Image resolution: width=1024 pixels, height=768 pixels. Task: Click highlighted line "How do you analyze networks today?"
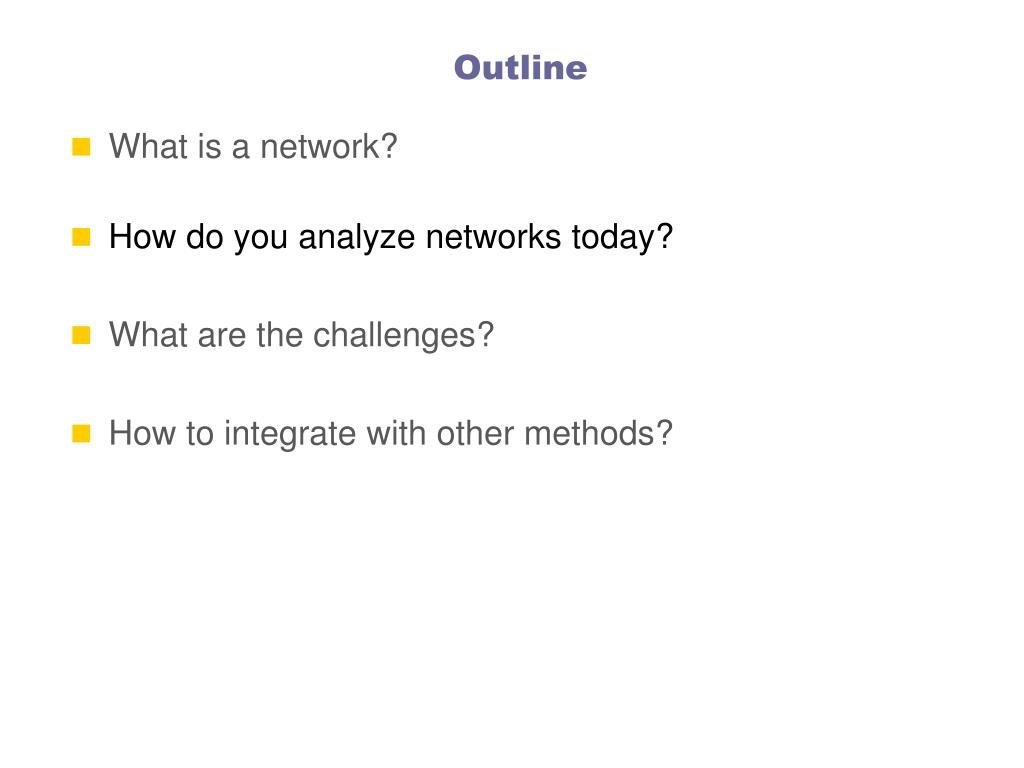point(391,238)
